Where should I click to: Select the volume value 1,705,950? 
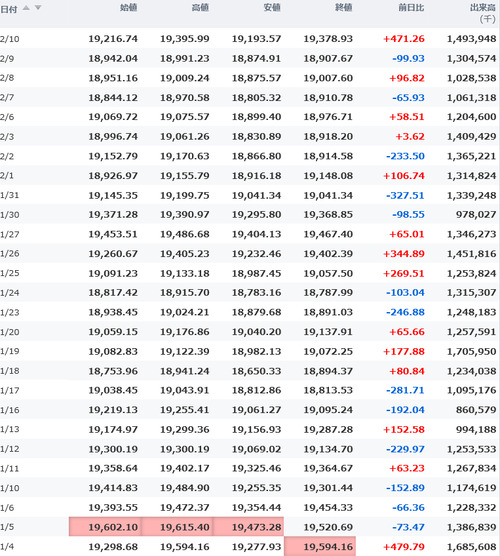click(x=472, y=351)
